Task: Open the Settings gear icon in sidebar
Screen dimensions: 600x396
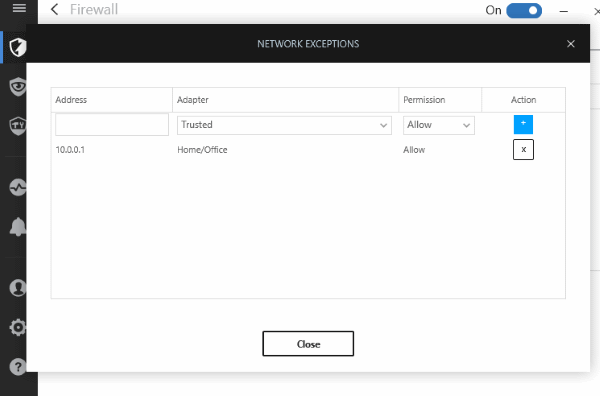Action: pos(18,328)
